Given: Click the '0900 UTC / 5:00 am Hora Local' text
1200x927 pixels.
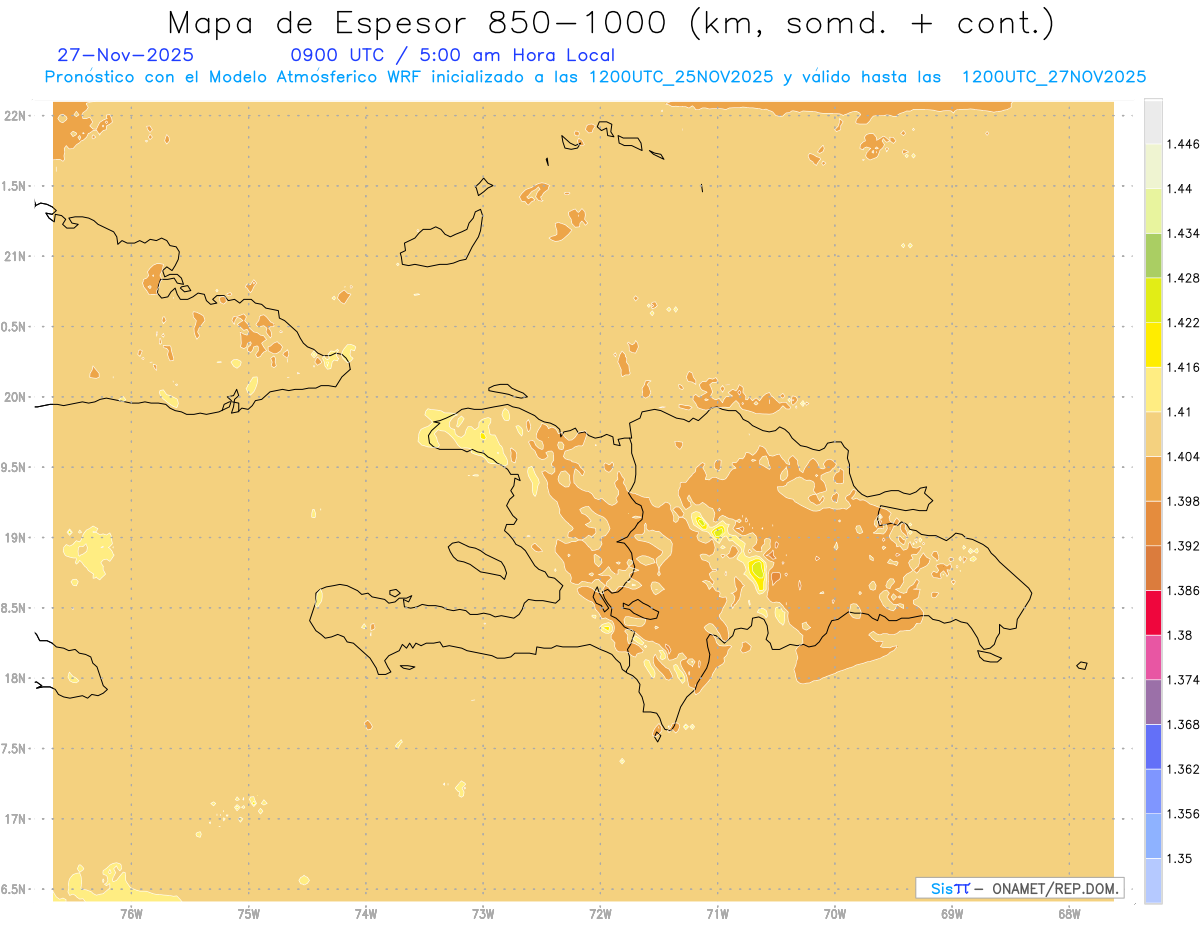Looking at the screenshot, I should pyautogui.click(x=452, y=55).
